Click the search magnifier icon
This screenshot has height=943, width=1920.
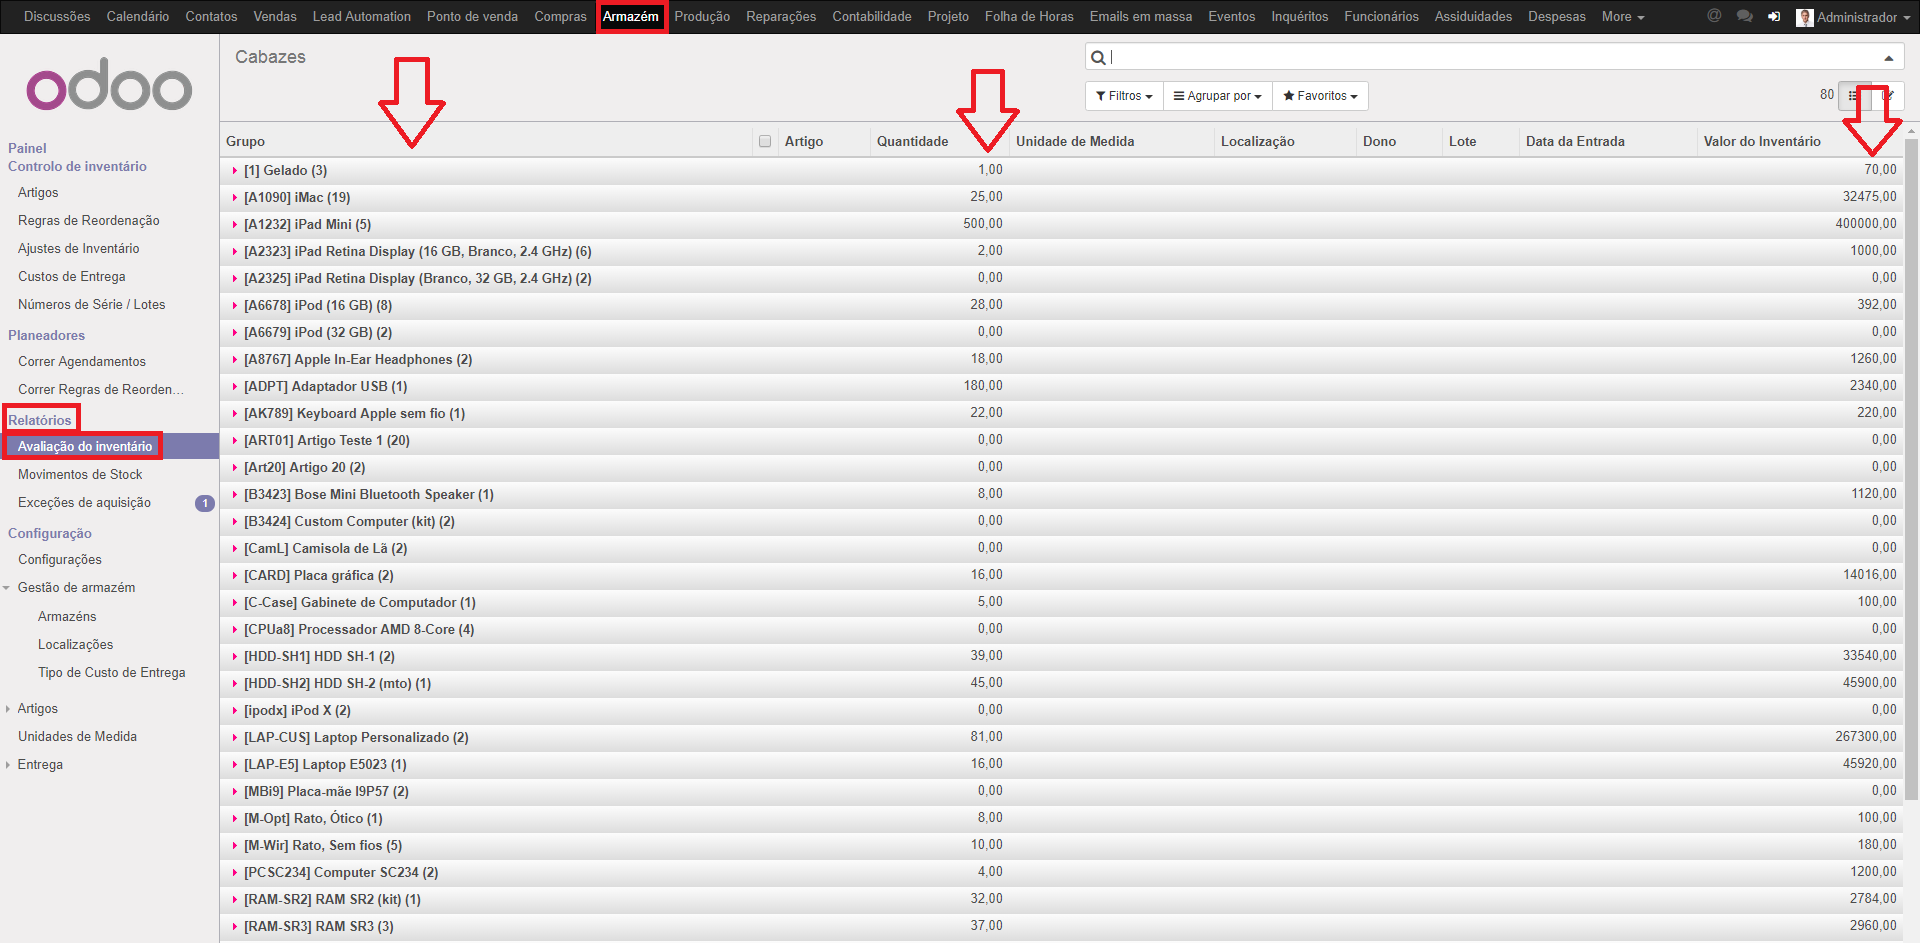[x=1098, y=57]
